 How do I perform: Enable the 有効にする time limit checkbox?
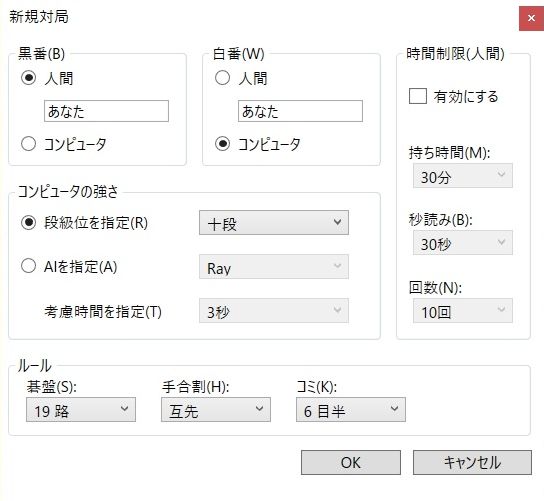[418, 96]
